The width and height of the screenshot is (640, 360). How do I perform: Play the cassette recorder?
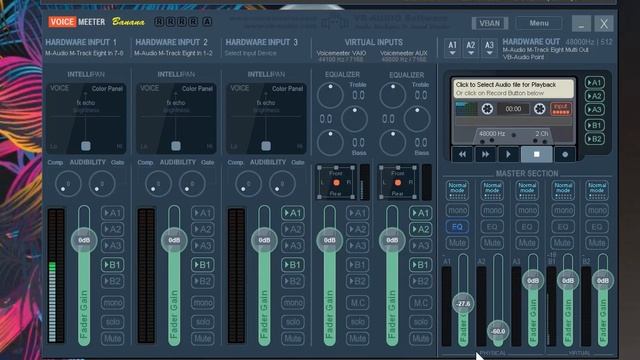click(x=508, y=154)
